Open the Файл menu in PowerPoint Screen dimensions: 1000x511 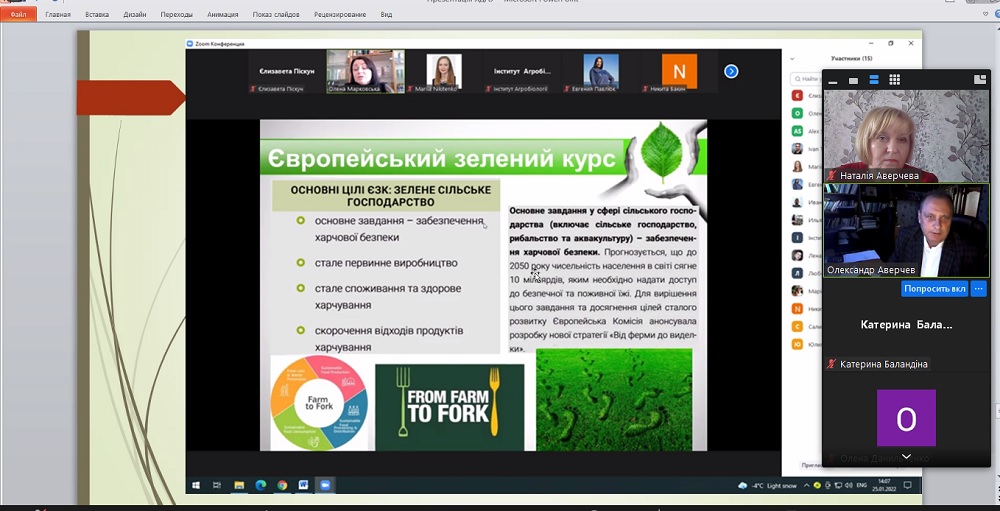point(18,14)
